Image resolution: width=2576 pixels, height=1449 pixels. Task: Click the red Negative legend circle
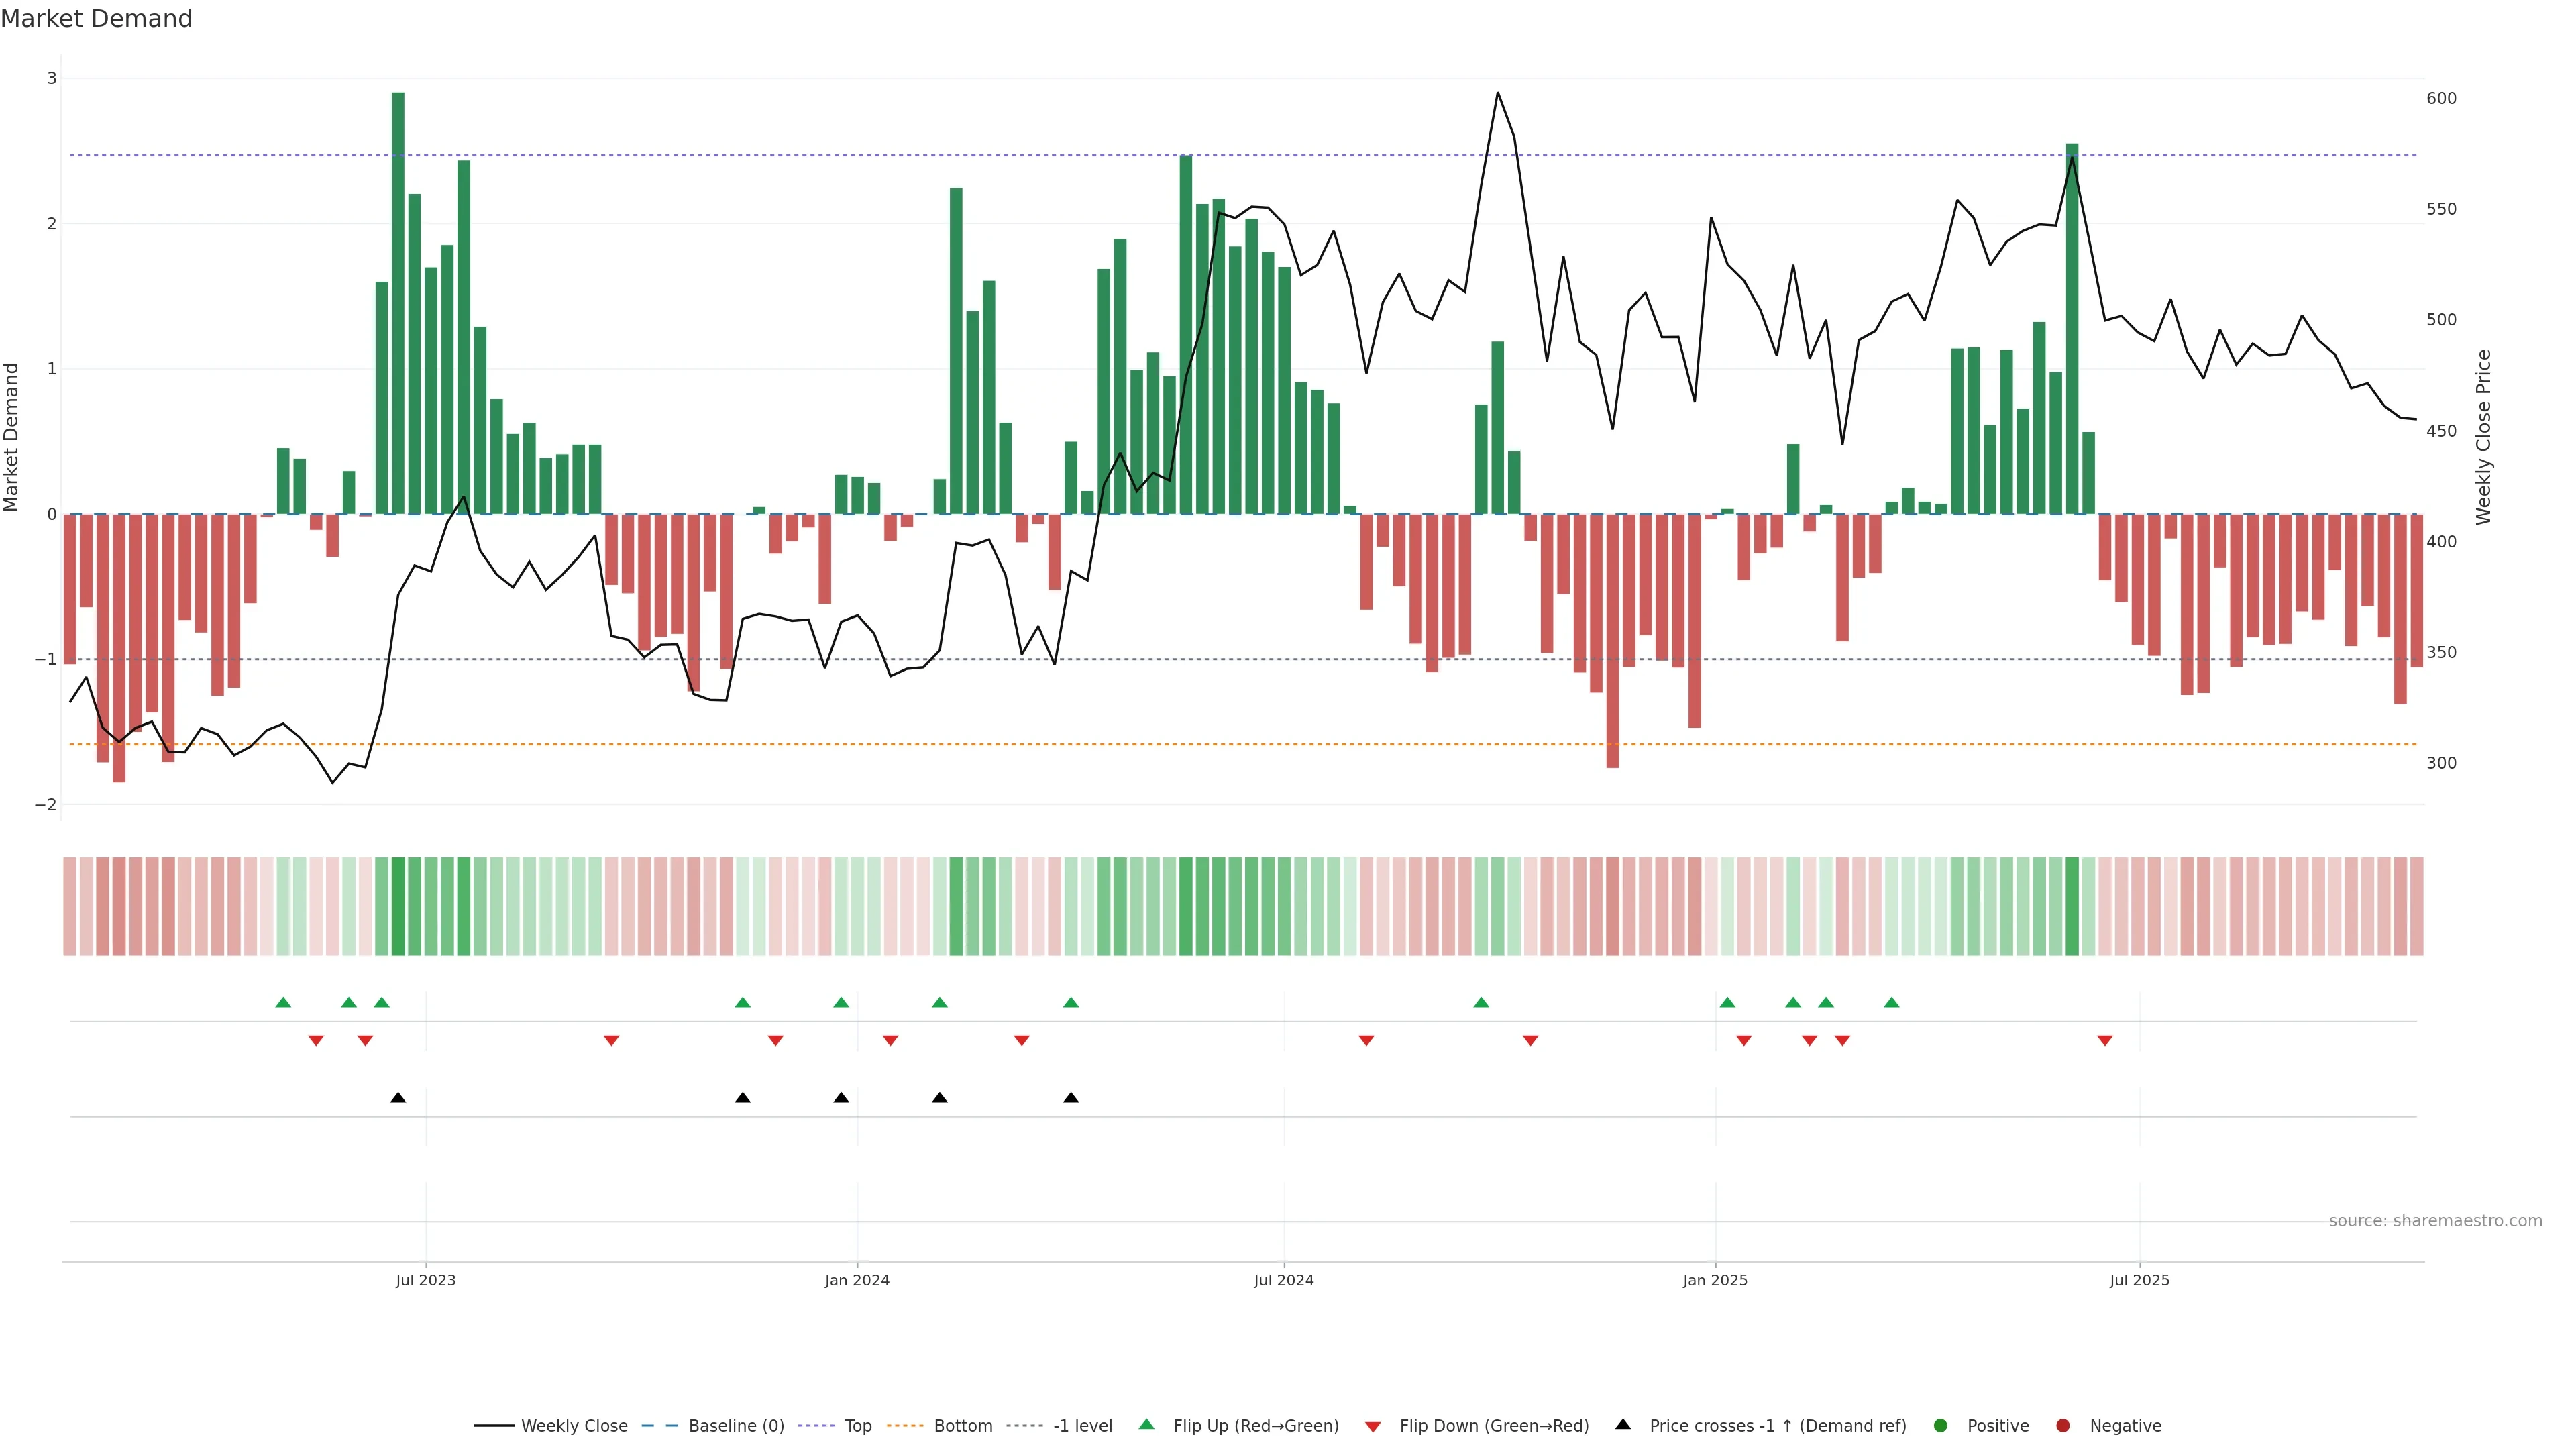click(x=2063, y=1425)
